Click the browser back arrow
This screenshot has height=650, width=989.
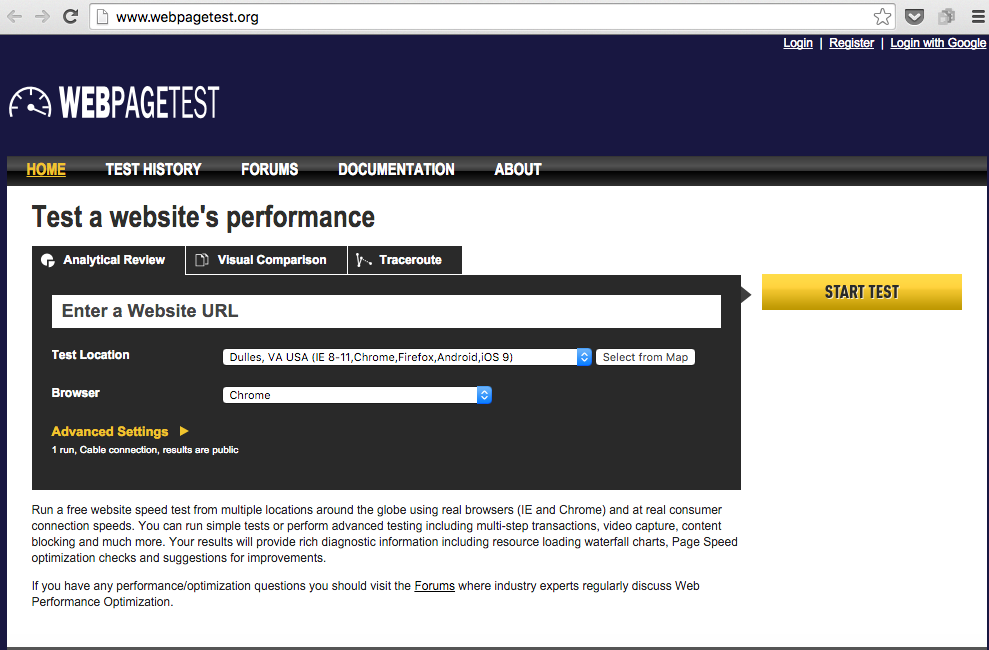click(x=15, y=16)
